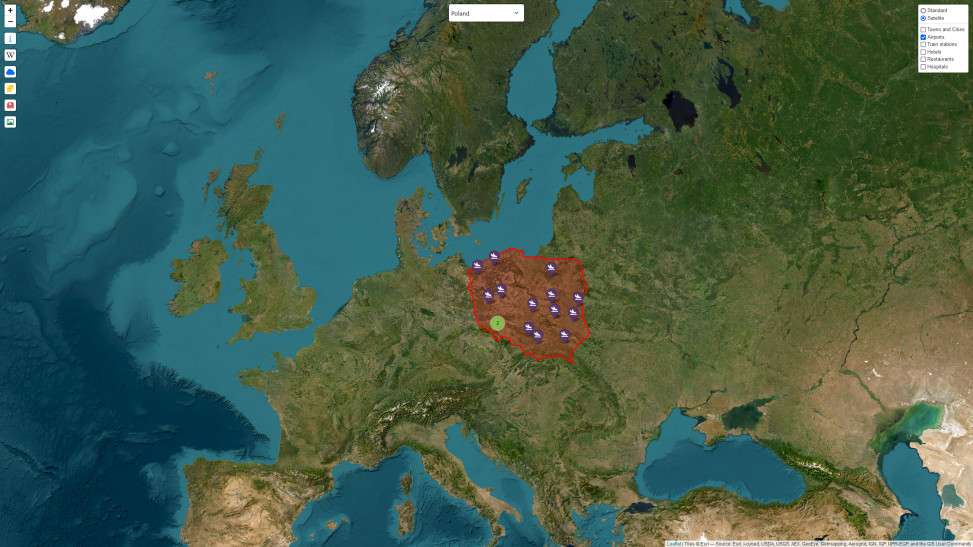Open the Leaflet attribution link

point(673,543)
